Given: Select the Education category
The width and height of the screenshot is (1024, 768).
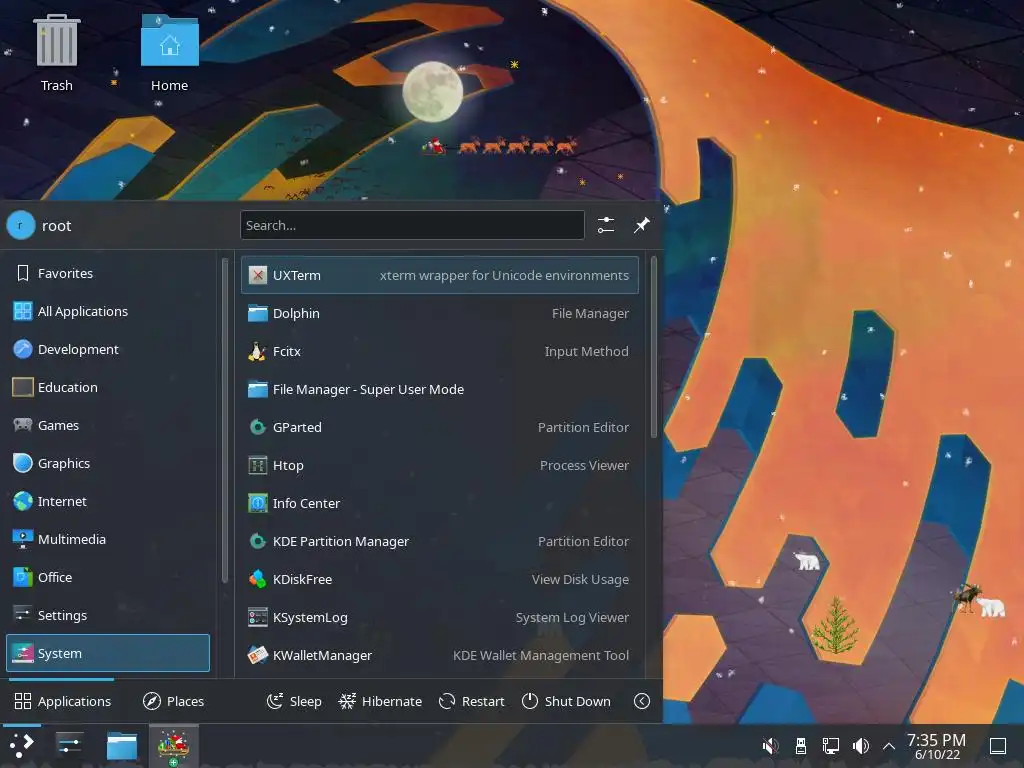Looking at the screenshot, I should (108, 387).
